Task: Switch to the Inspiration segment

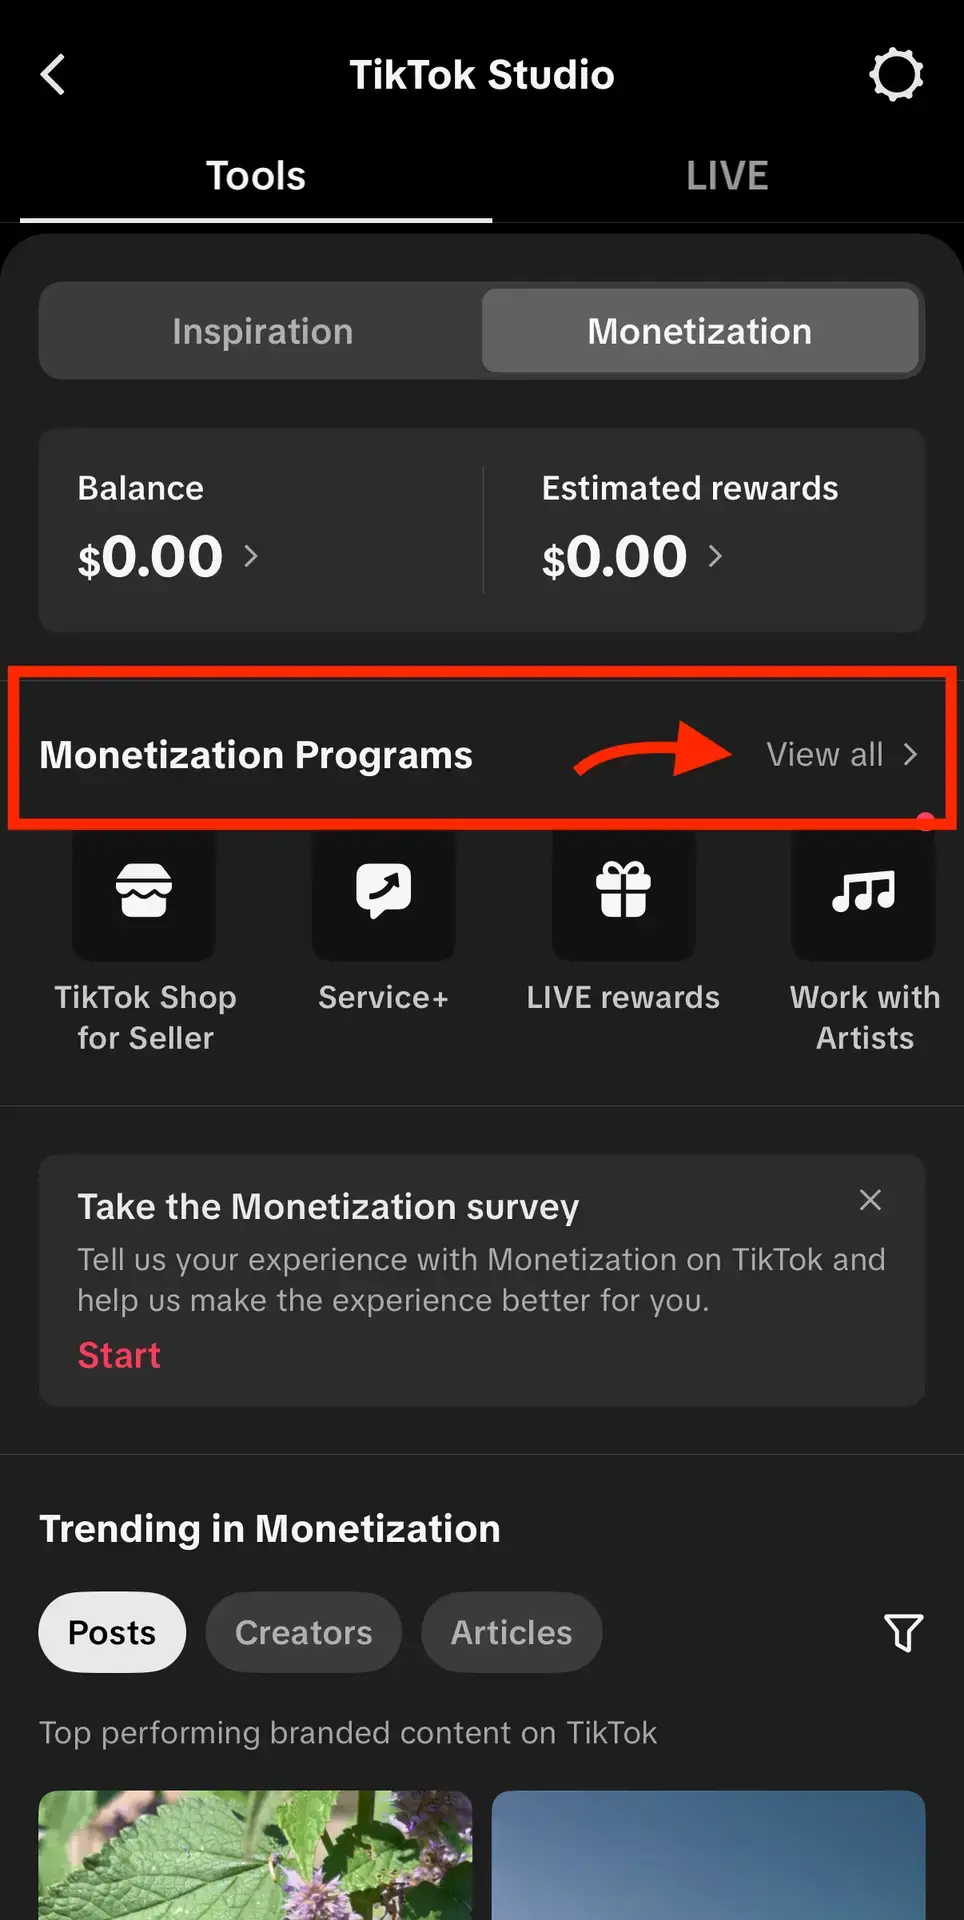Action: (262, 331)
